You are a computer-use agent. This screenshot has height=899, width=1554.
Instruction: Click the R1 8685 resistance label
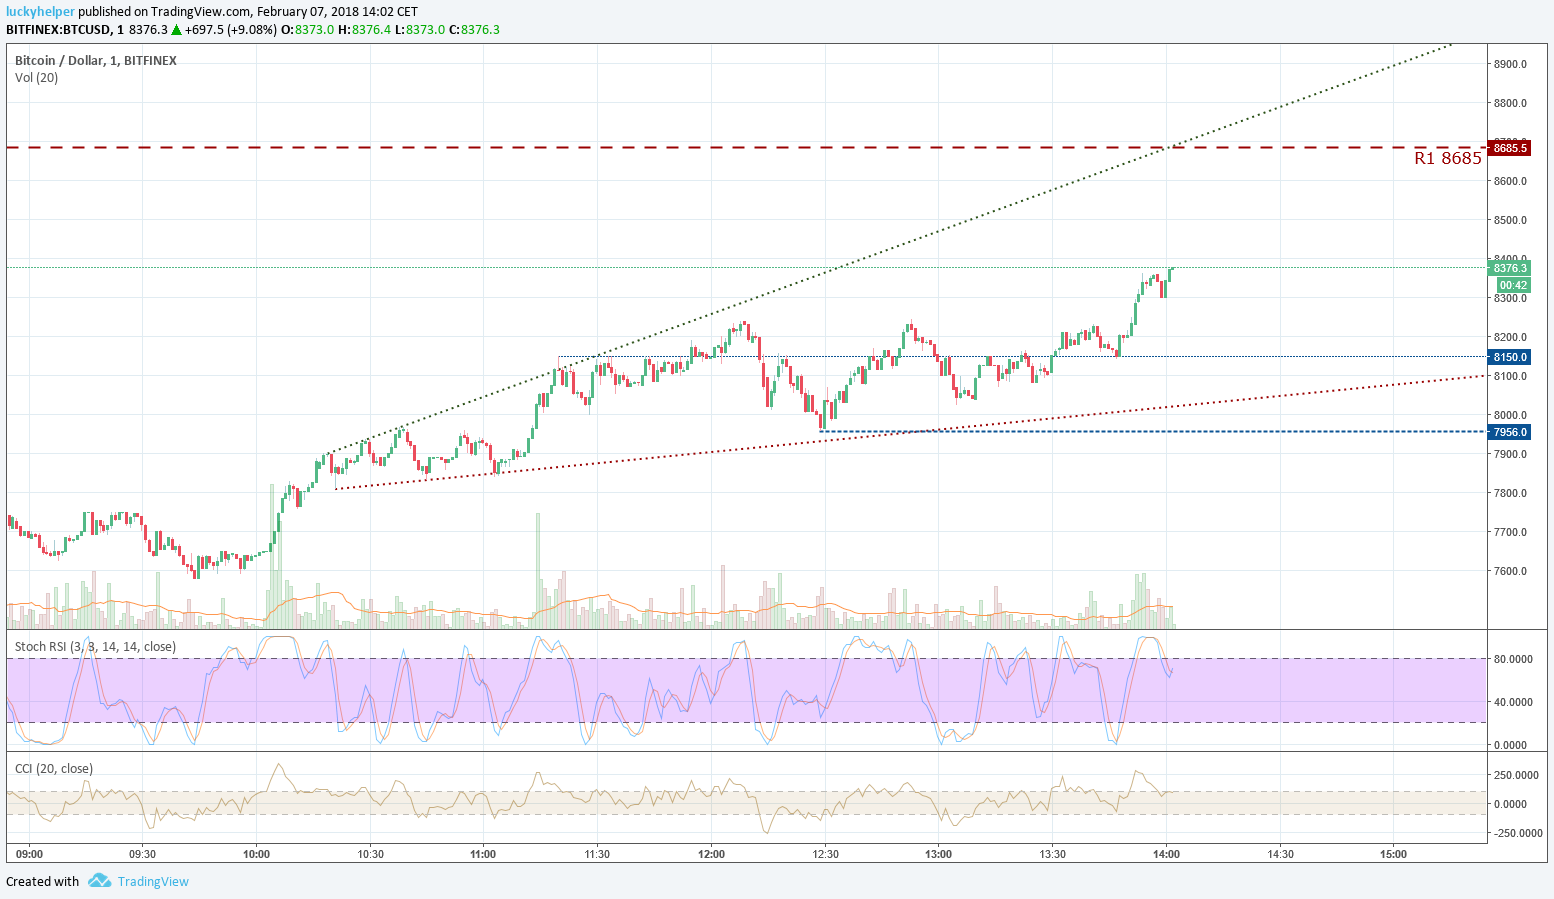(x=1447, y=158)
